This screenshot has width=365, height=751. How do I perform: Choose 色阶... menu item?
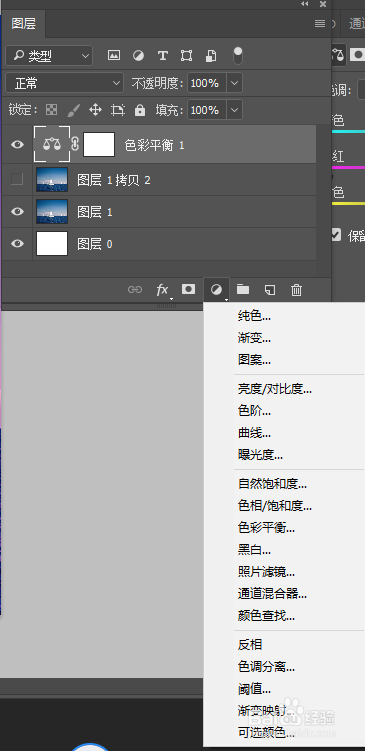[x=255, y=411]
